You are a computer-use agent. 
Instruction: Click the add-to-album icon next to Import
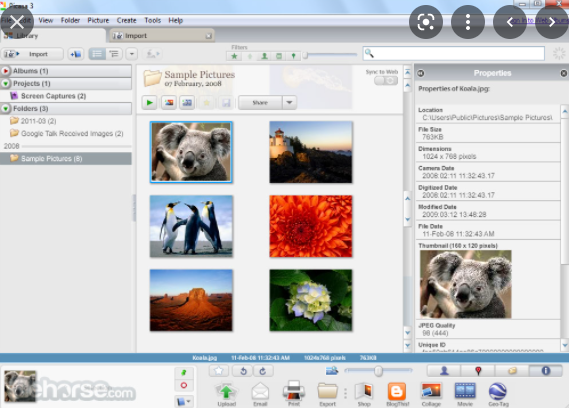click(76, 54)
